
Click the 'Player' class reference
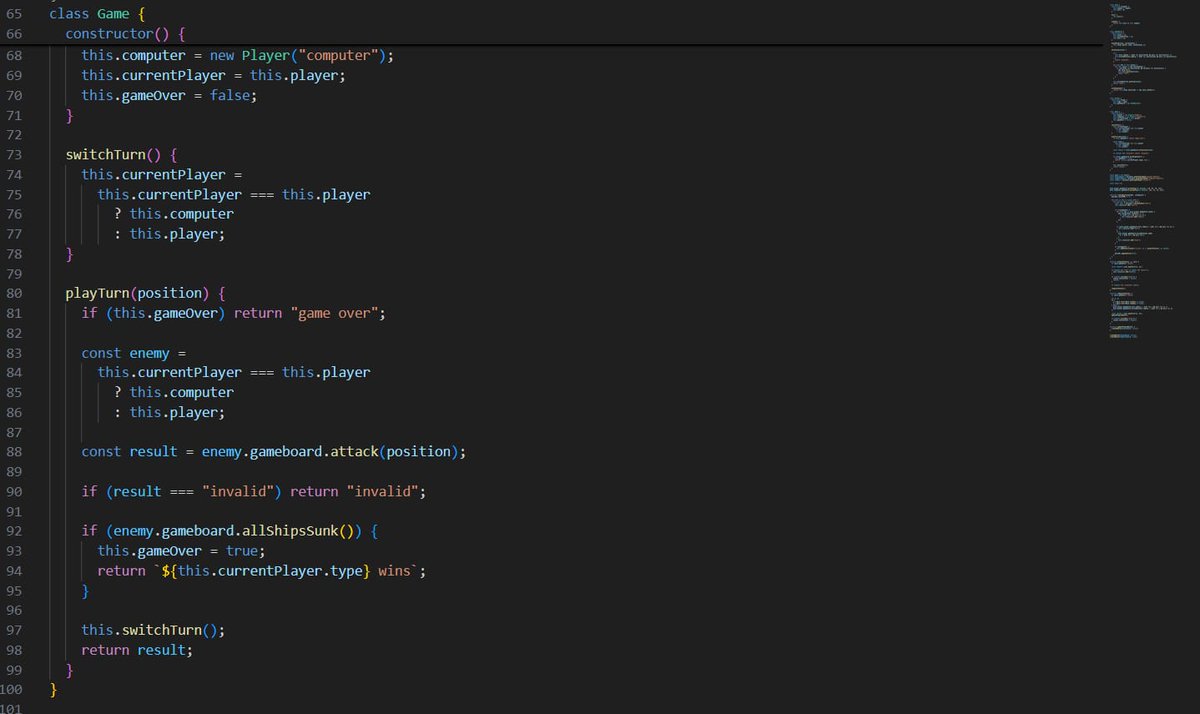click(265, 55)
